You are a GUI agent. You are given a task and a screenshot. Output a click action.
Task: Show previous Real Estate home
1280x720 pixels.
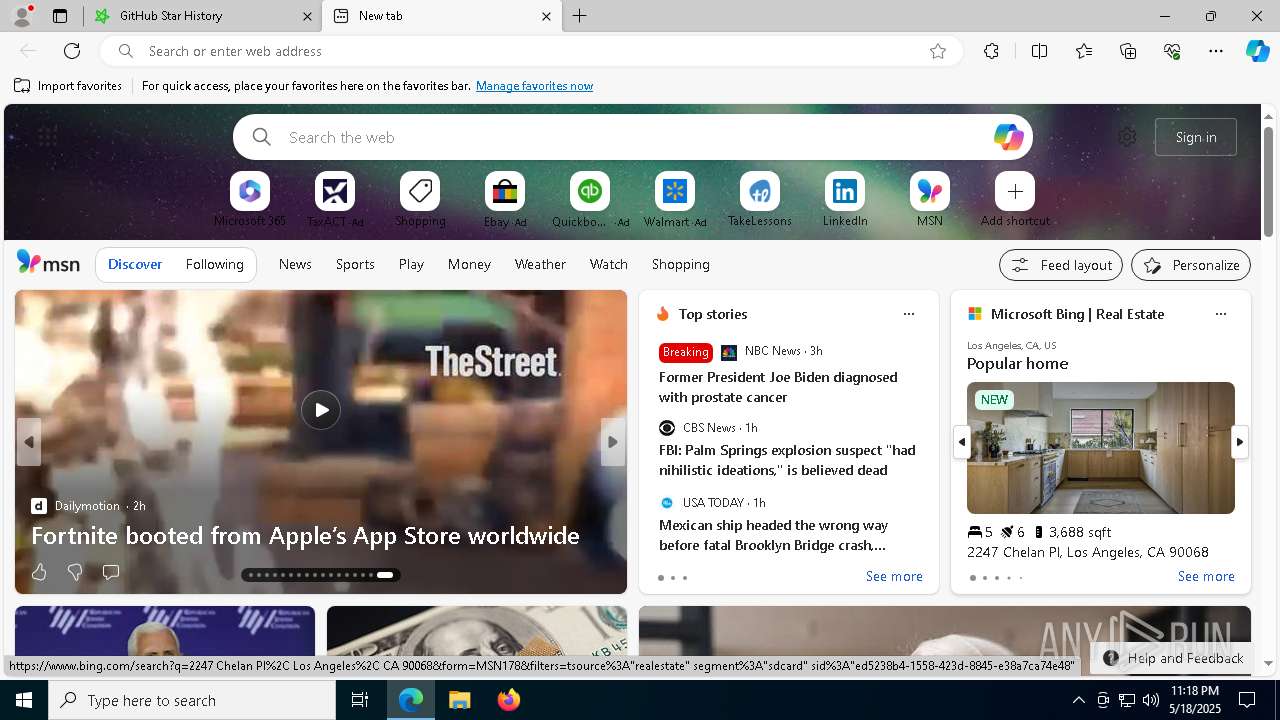961,442
